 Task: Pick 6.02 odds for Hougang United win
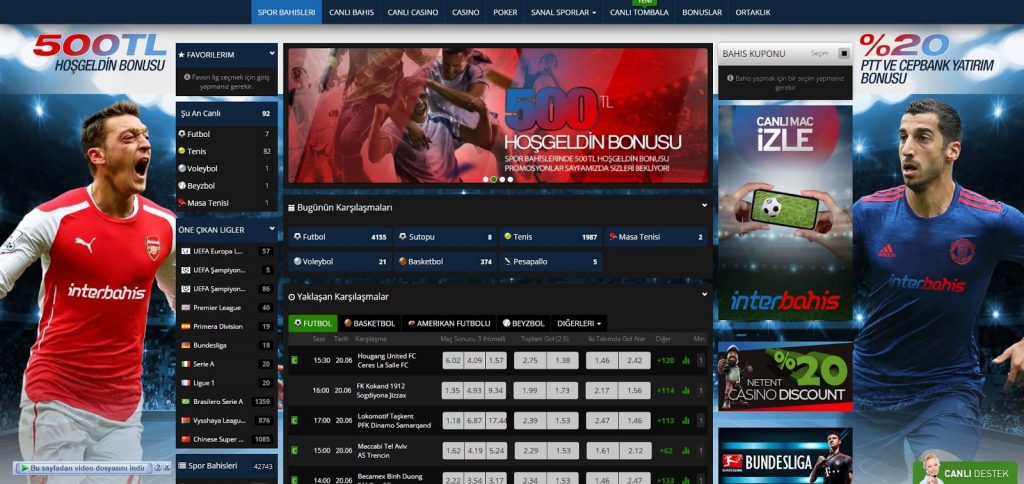[453, 361]
